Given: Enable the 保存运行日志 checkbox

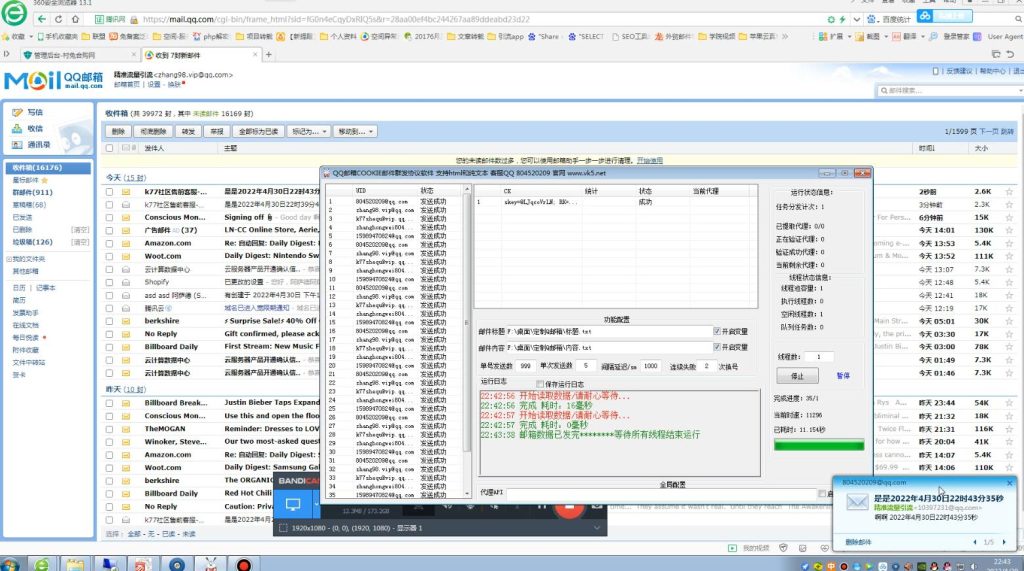Looking at the screenshot, I should [541, 383].
